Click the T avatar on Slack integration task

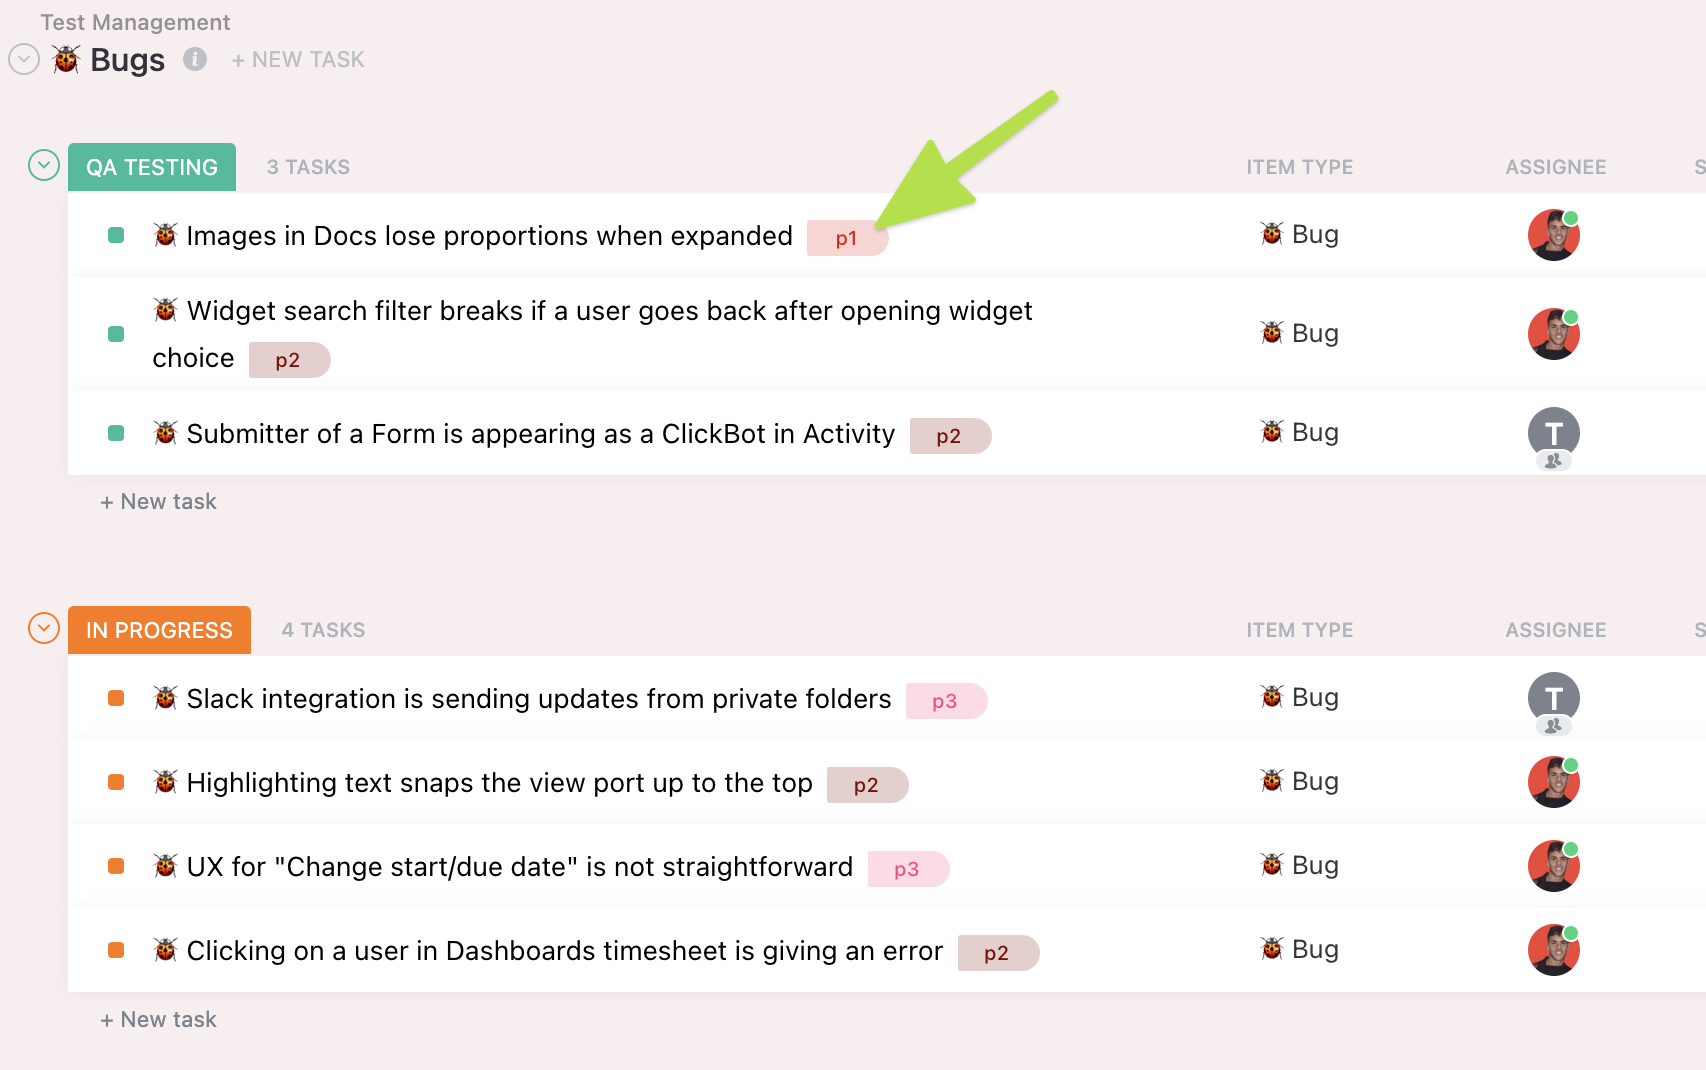tap(1553, 698)
